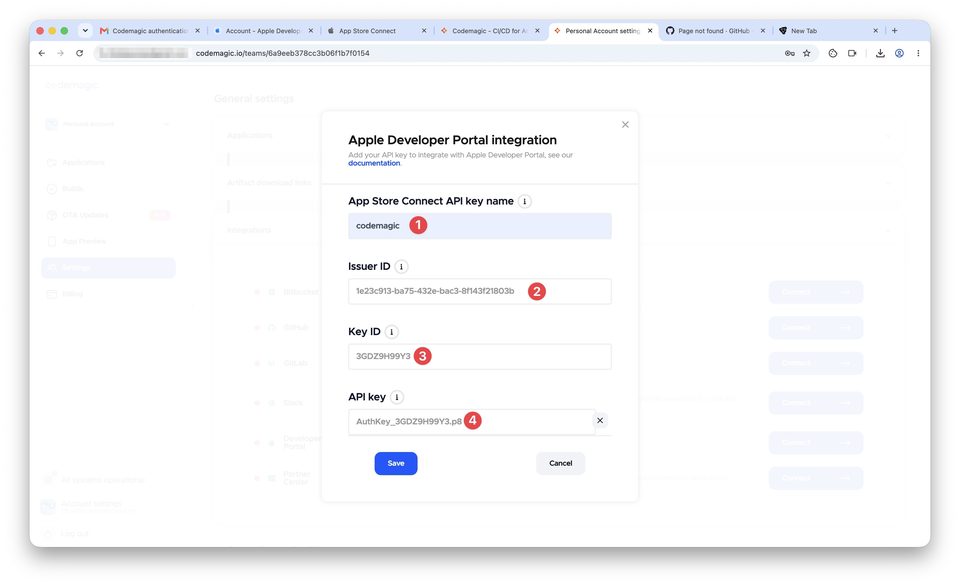960x586 pixels.
Task: Show info for App Store Connect API key name
Action: point(525,201)
